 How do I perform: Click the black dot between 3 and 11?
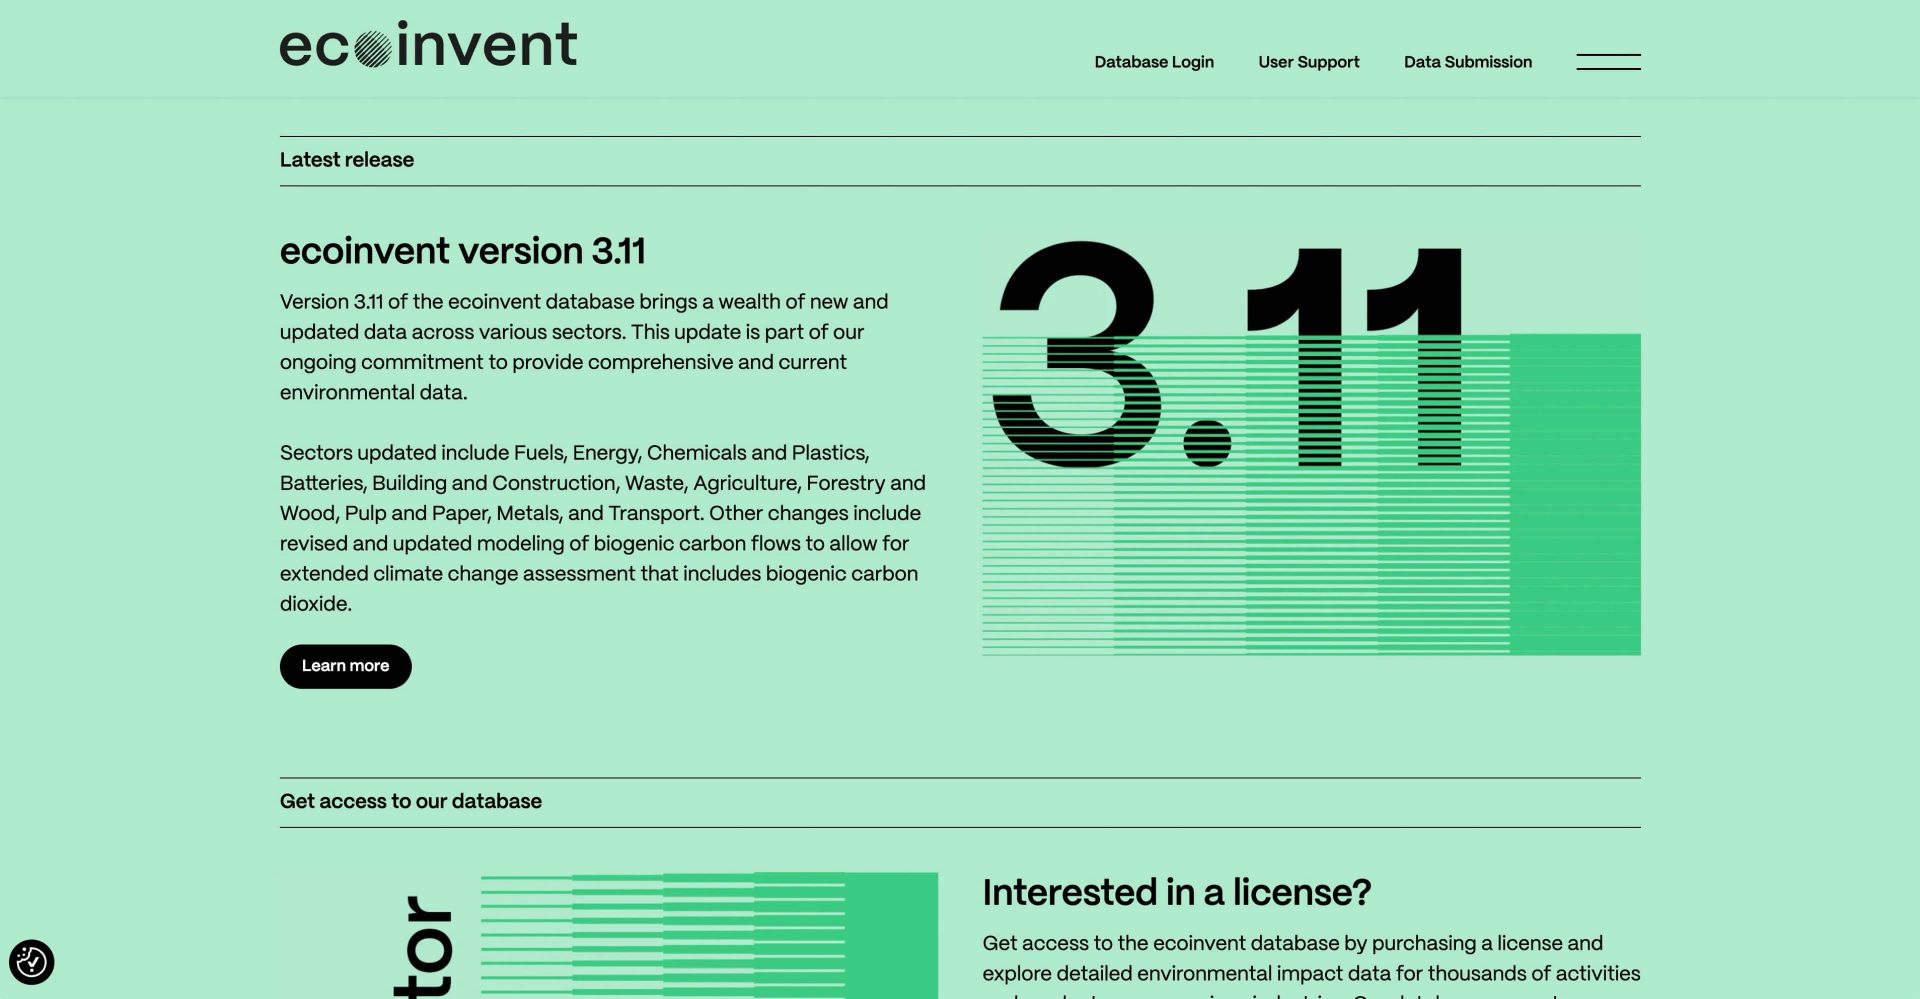coord(1206,443)
